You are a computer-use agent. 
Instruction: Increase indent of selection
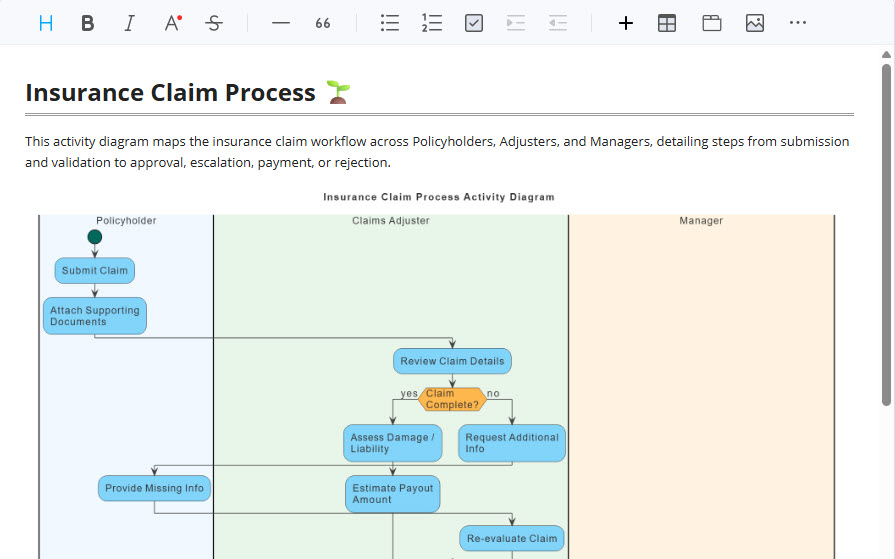516,23
